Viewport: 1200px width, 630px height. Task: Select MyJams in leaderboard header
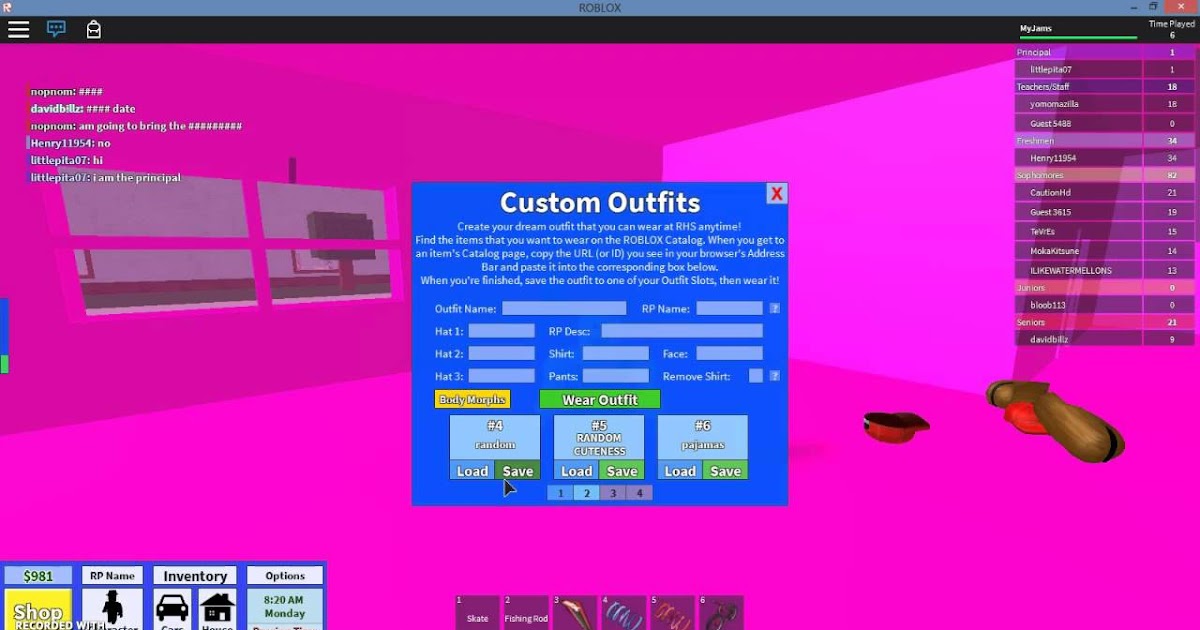[x=1036, y=29]
